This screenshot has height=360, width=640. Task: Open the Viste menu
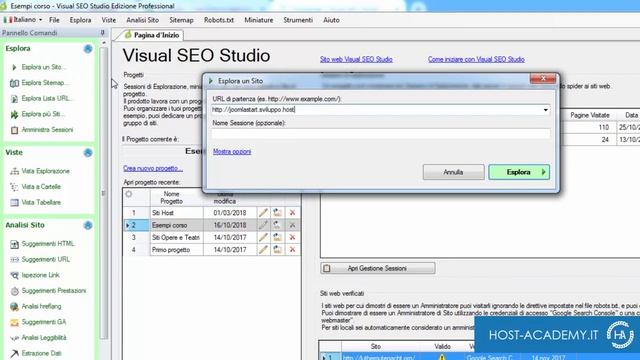click(x=109, y=20)
